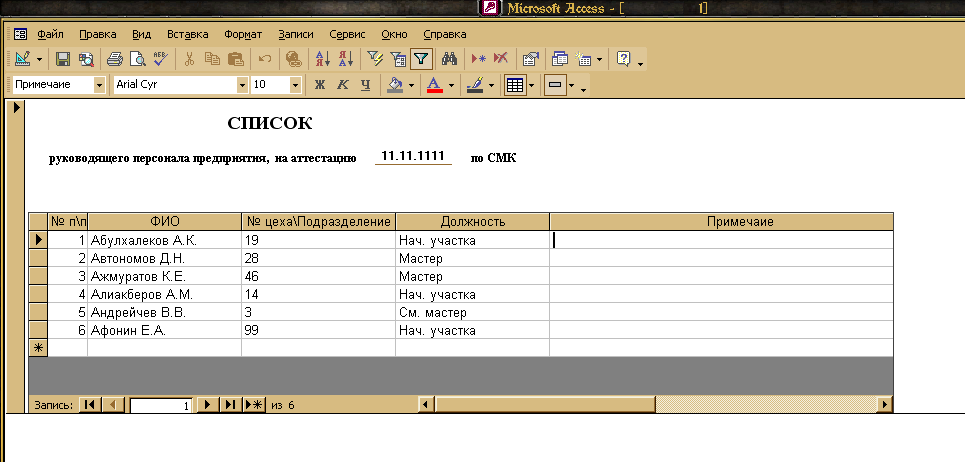Open the object selector Примечаие dropdown
Image resolution: width=965 pixels, height=462 pixels.
point(100,85)
